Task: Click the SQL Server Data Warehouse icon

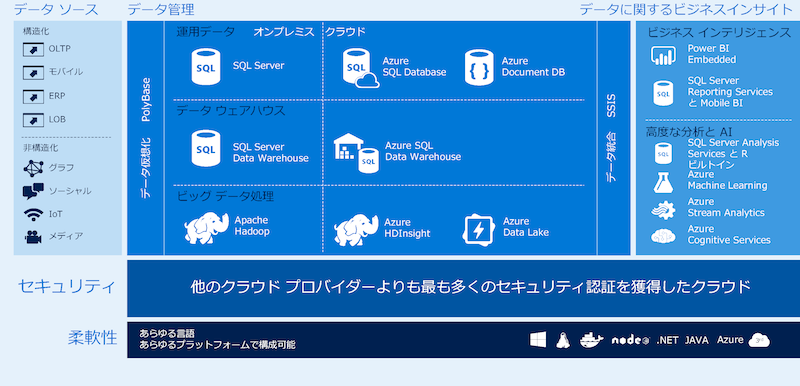Action: click(206, 148)
